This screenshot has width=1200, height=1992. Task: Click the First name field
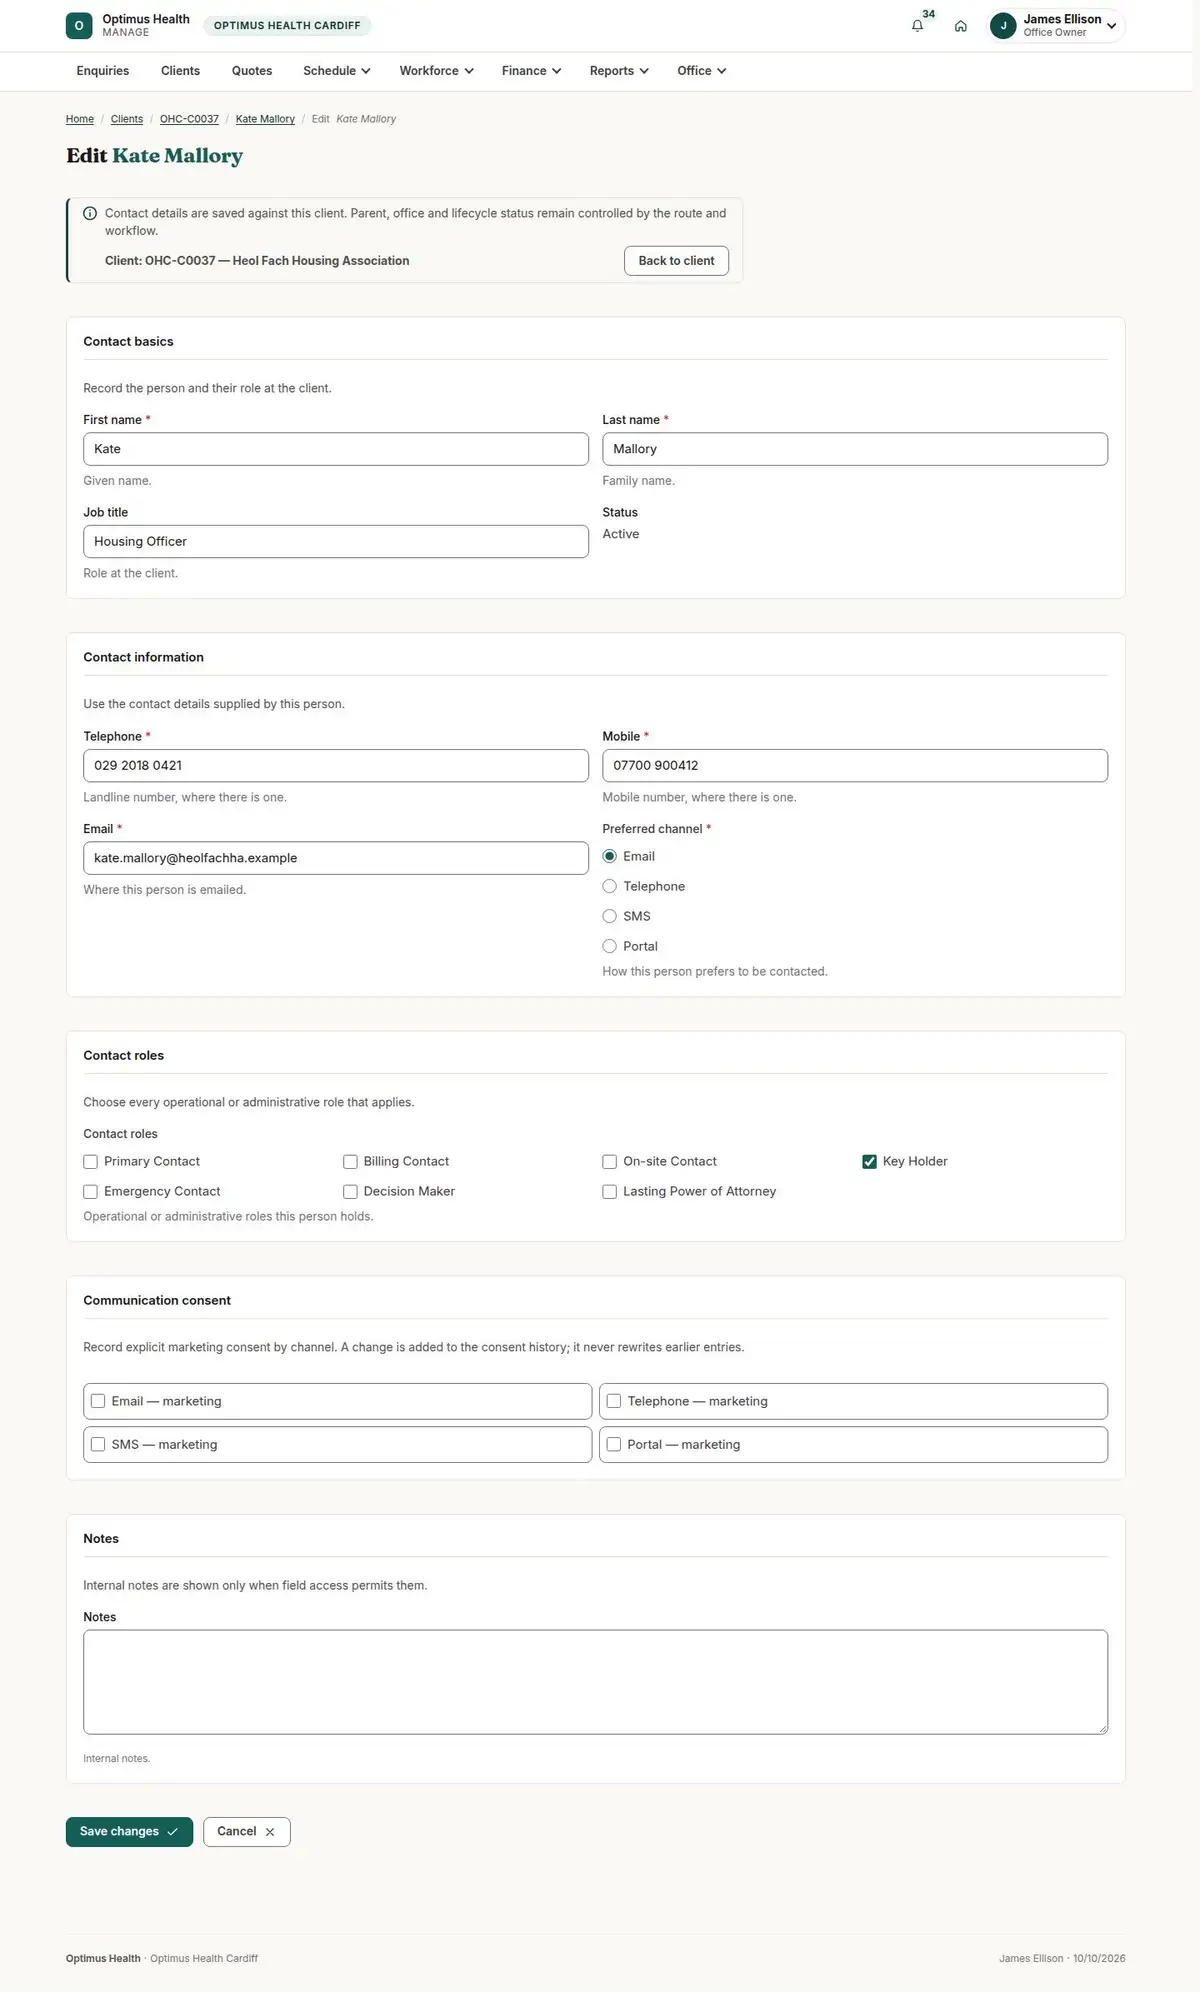click(x=336, y=449)
